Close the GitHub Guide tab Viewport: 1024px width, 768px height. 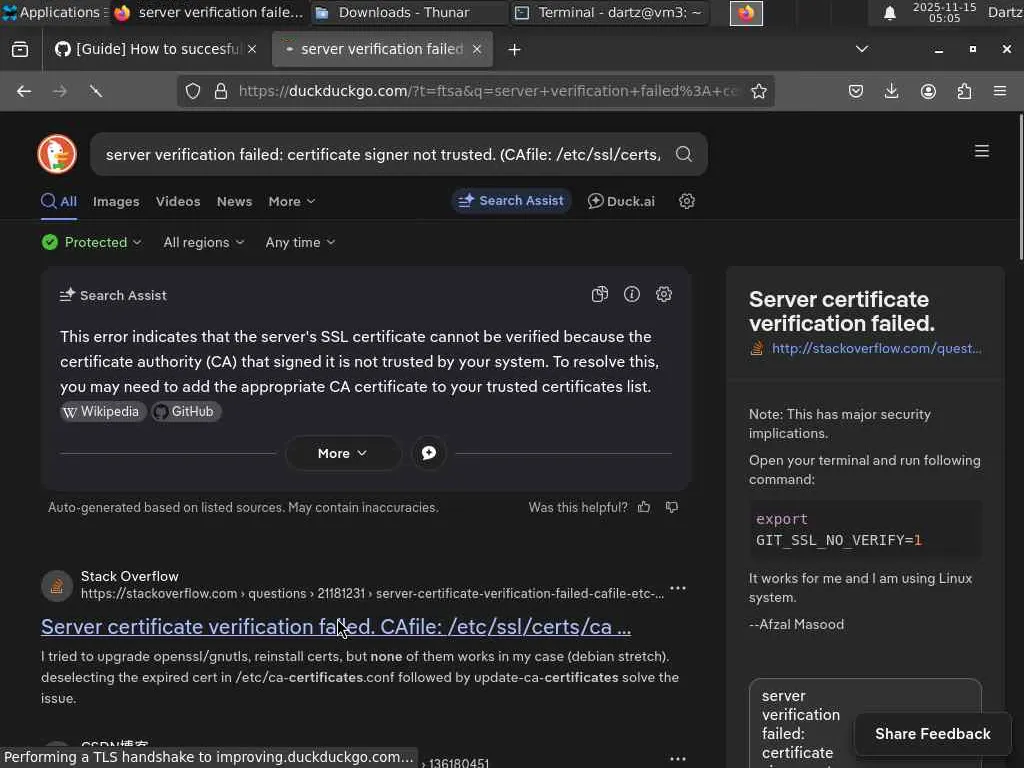[252, 50]
